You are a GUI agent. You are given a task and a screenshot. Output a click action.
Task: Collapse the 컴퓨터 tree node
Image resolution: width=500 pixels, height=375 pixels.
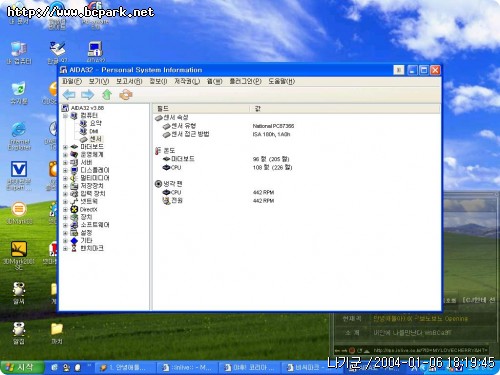(65, 116)
